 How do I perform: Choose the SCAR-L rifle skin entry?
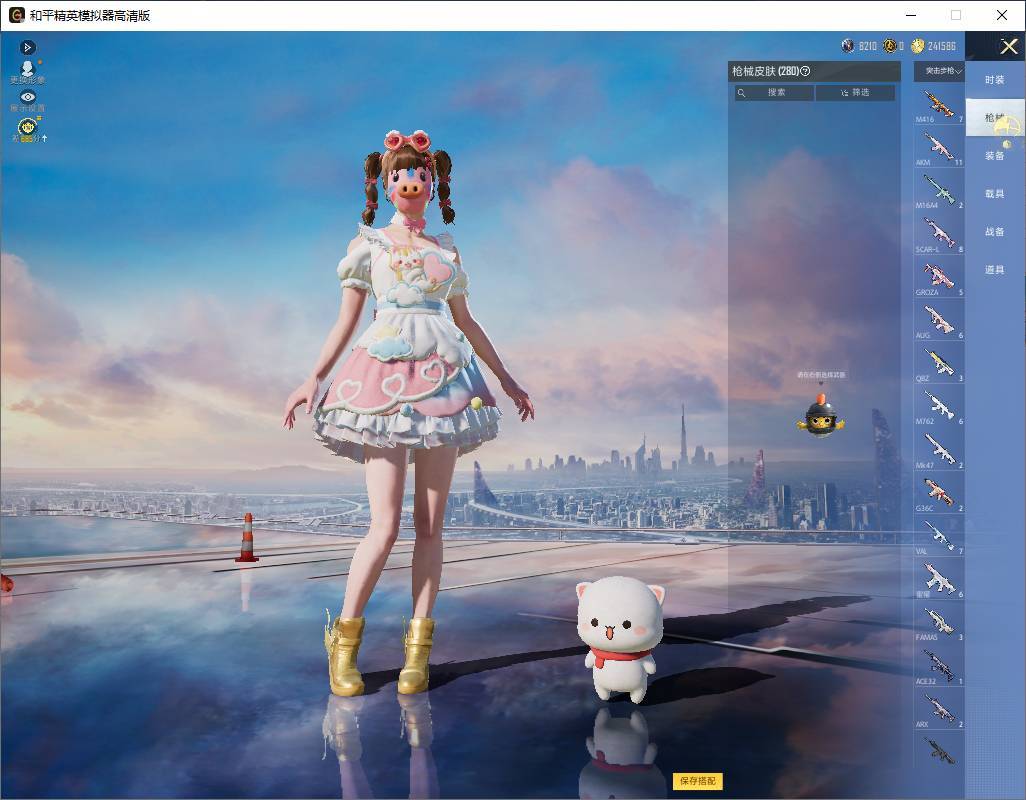(939, 234)
